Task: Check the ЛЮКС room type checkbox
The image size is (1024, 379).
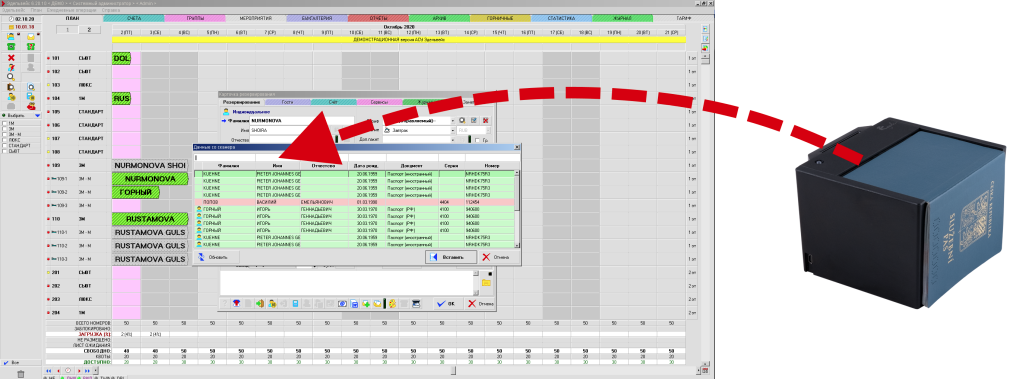Action: (5, 140)
